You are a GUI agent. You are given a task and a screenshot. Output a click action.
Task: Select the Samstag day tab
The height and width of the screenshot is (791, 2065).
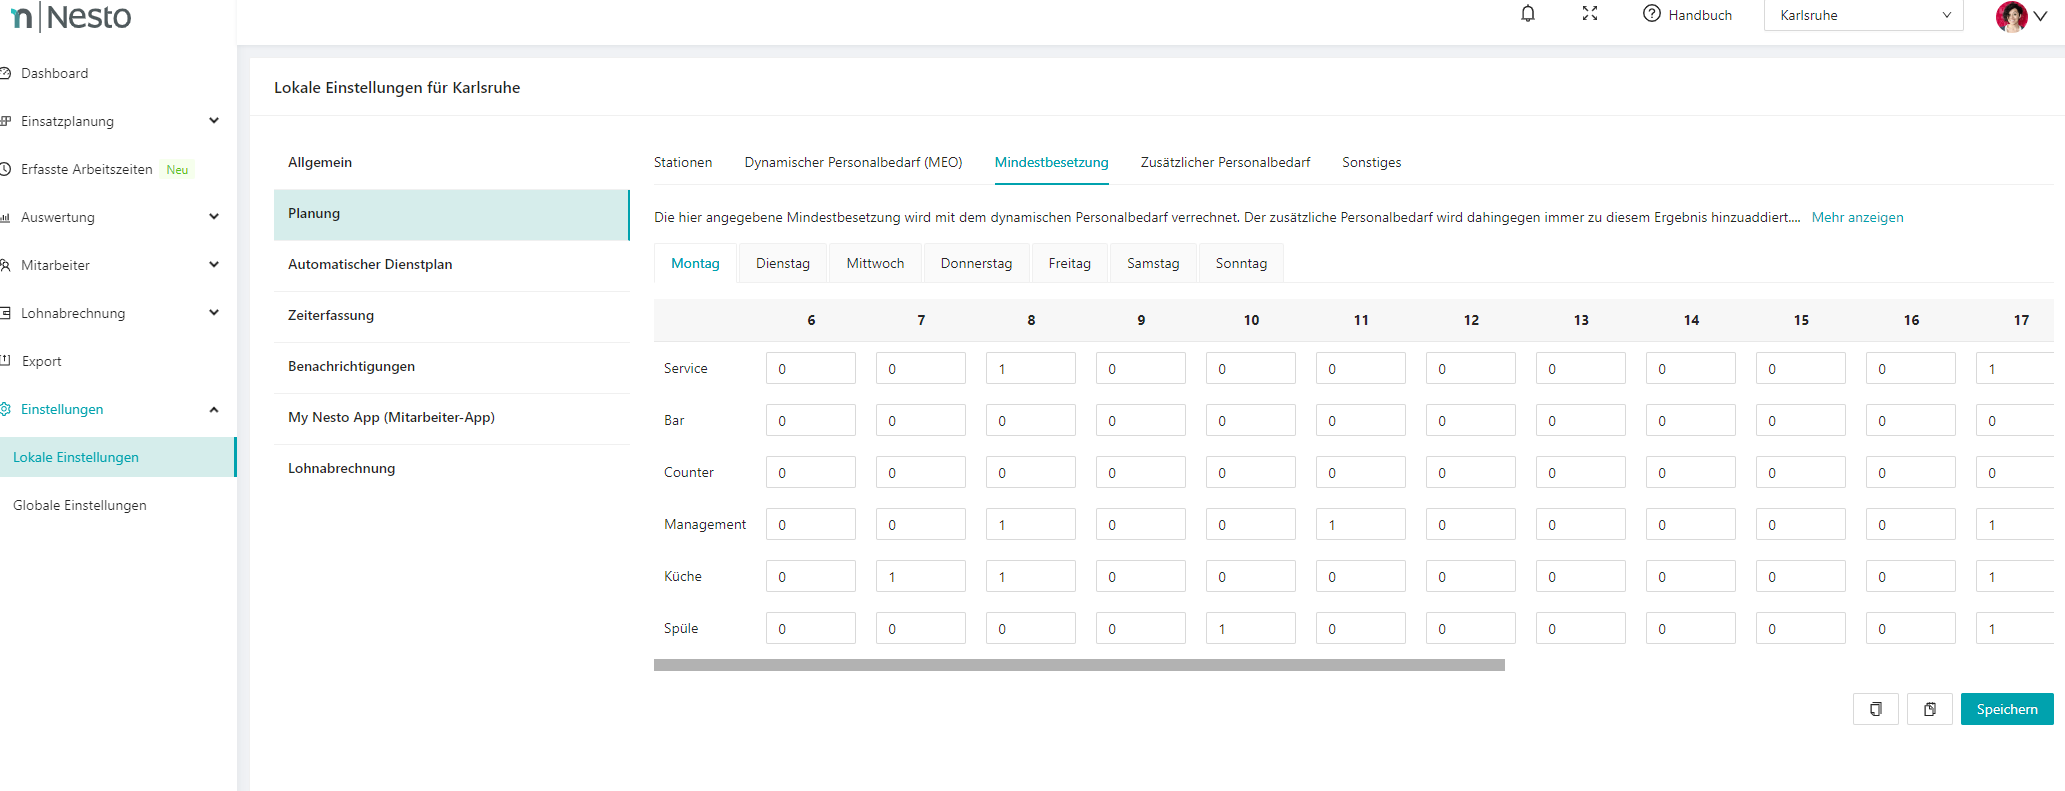[x=1153, y=263]
